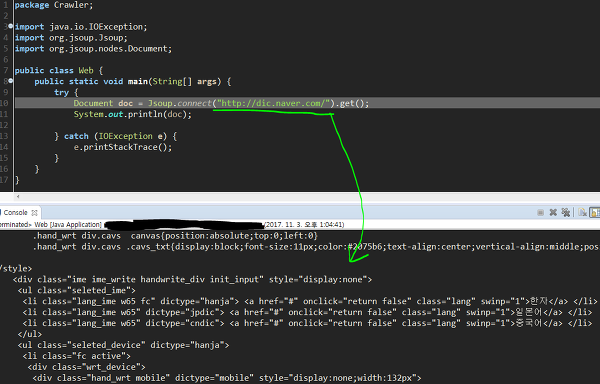The image size is (600, 384).
Task: Click the 'public class Web {' declaration
Action: coord(59,70)
